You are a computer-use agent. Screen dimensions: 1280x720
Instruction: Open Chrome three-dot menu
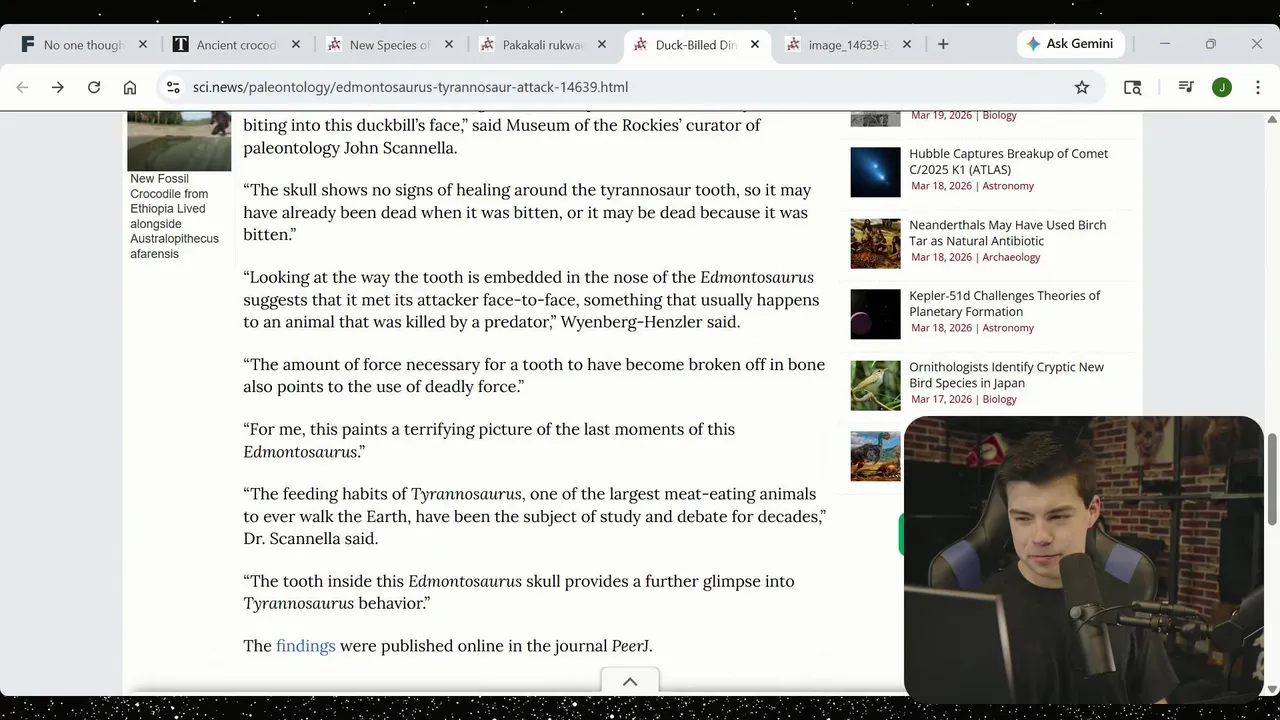pos(1258,87)
